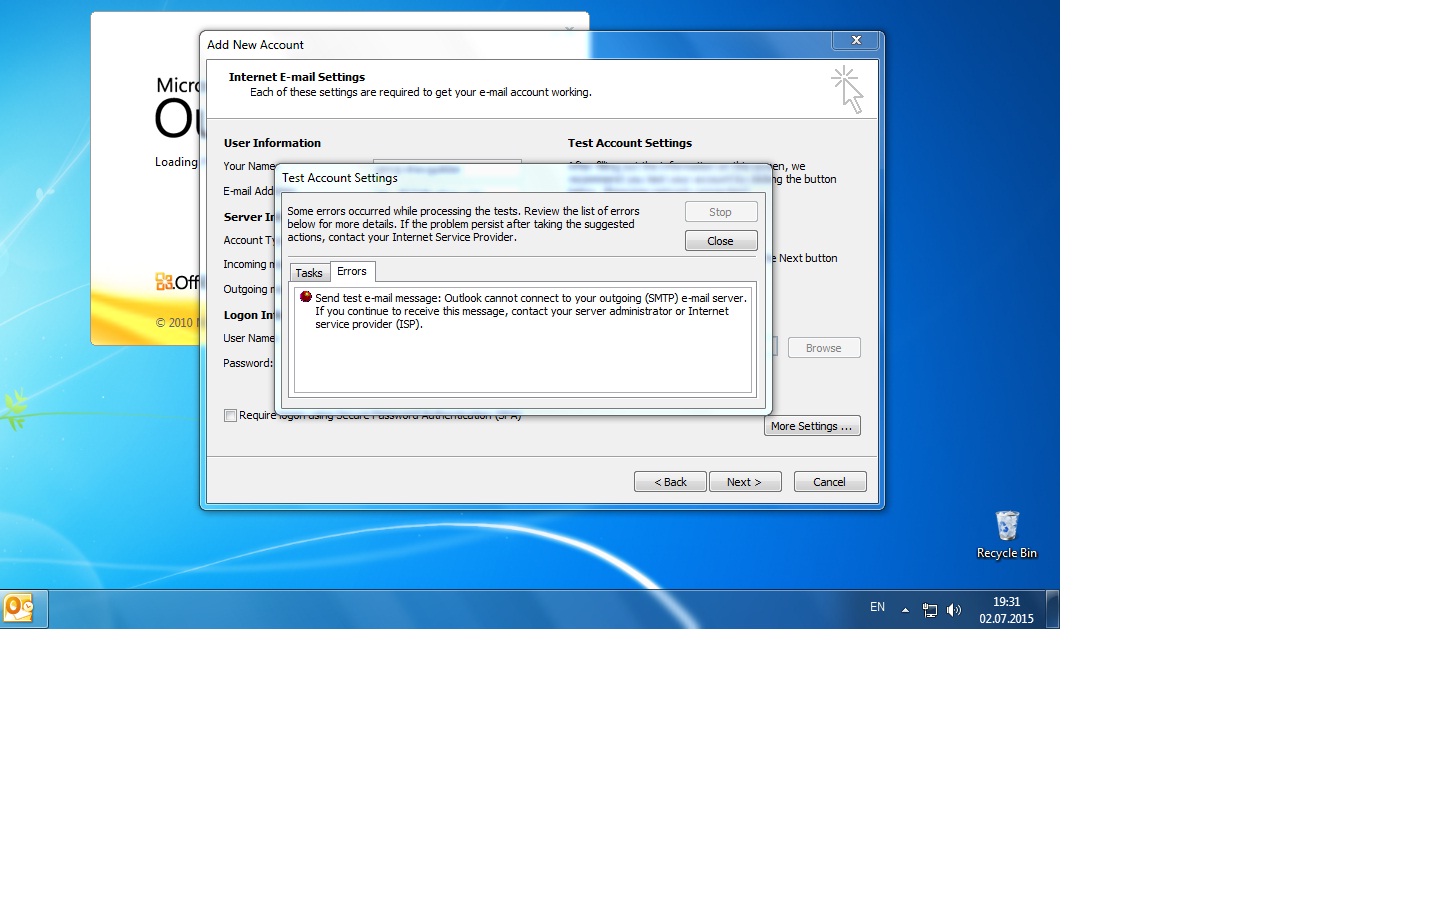The height and width of the screenshot is (900, 1440).
Task: Click the volume speaker tray icon
Action: [x=954, y=610]
